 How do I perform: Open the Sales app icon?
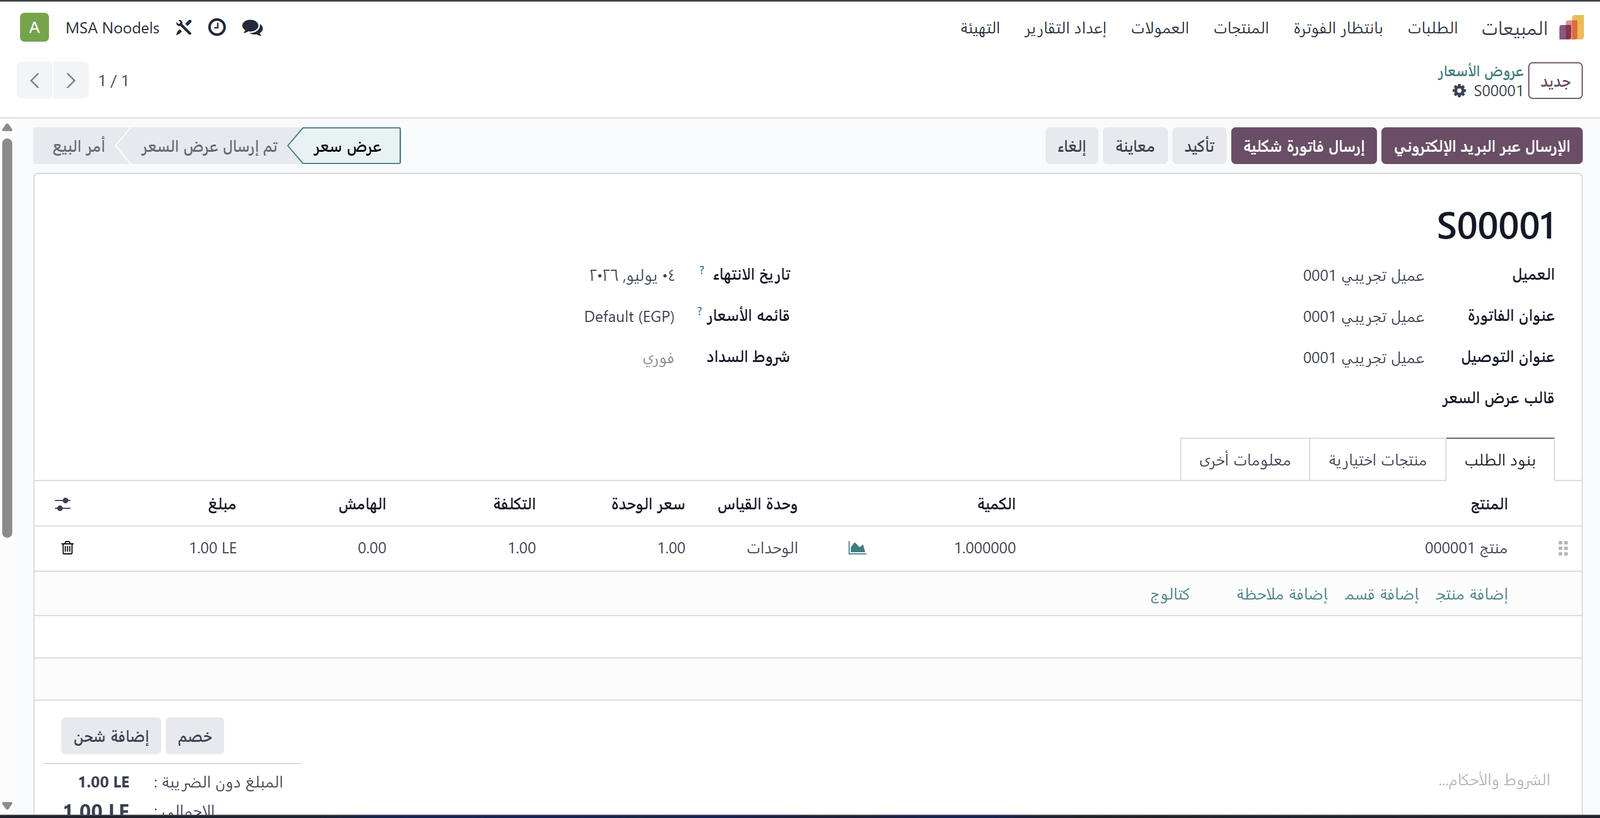tap(1571, 28)
